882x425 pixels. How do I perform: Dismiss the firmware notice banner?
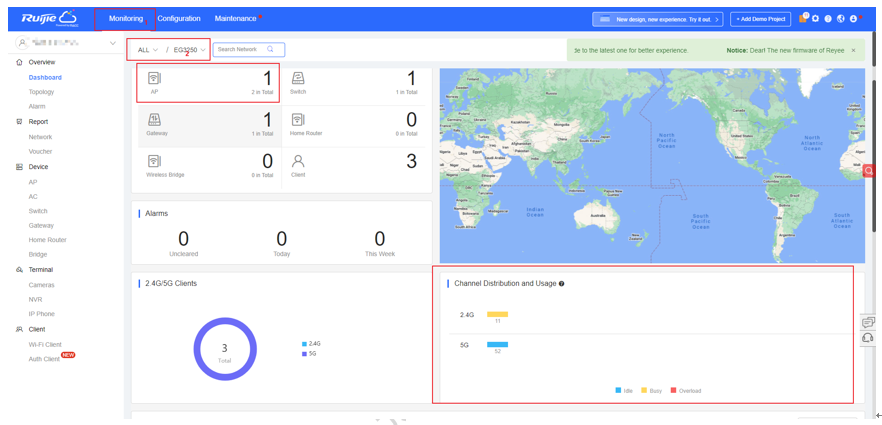coord(853,51)
